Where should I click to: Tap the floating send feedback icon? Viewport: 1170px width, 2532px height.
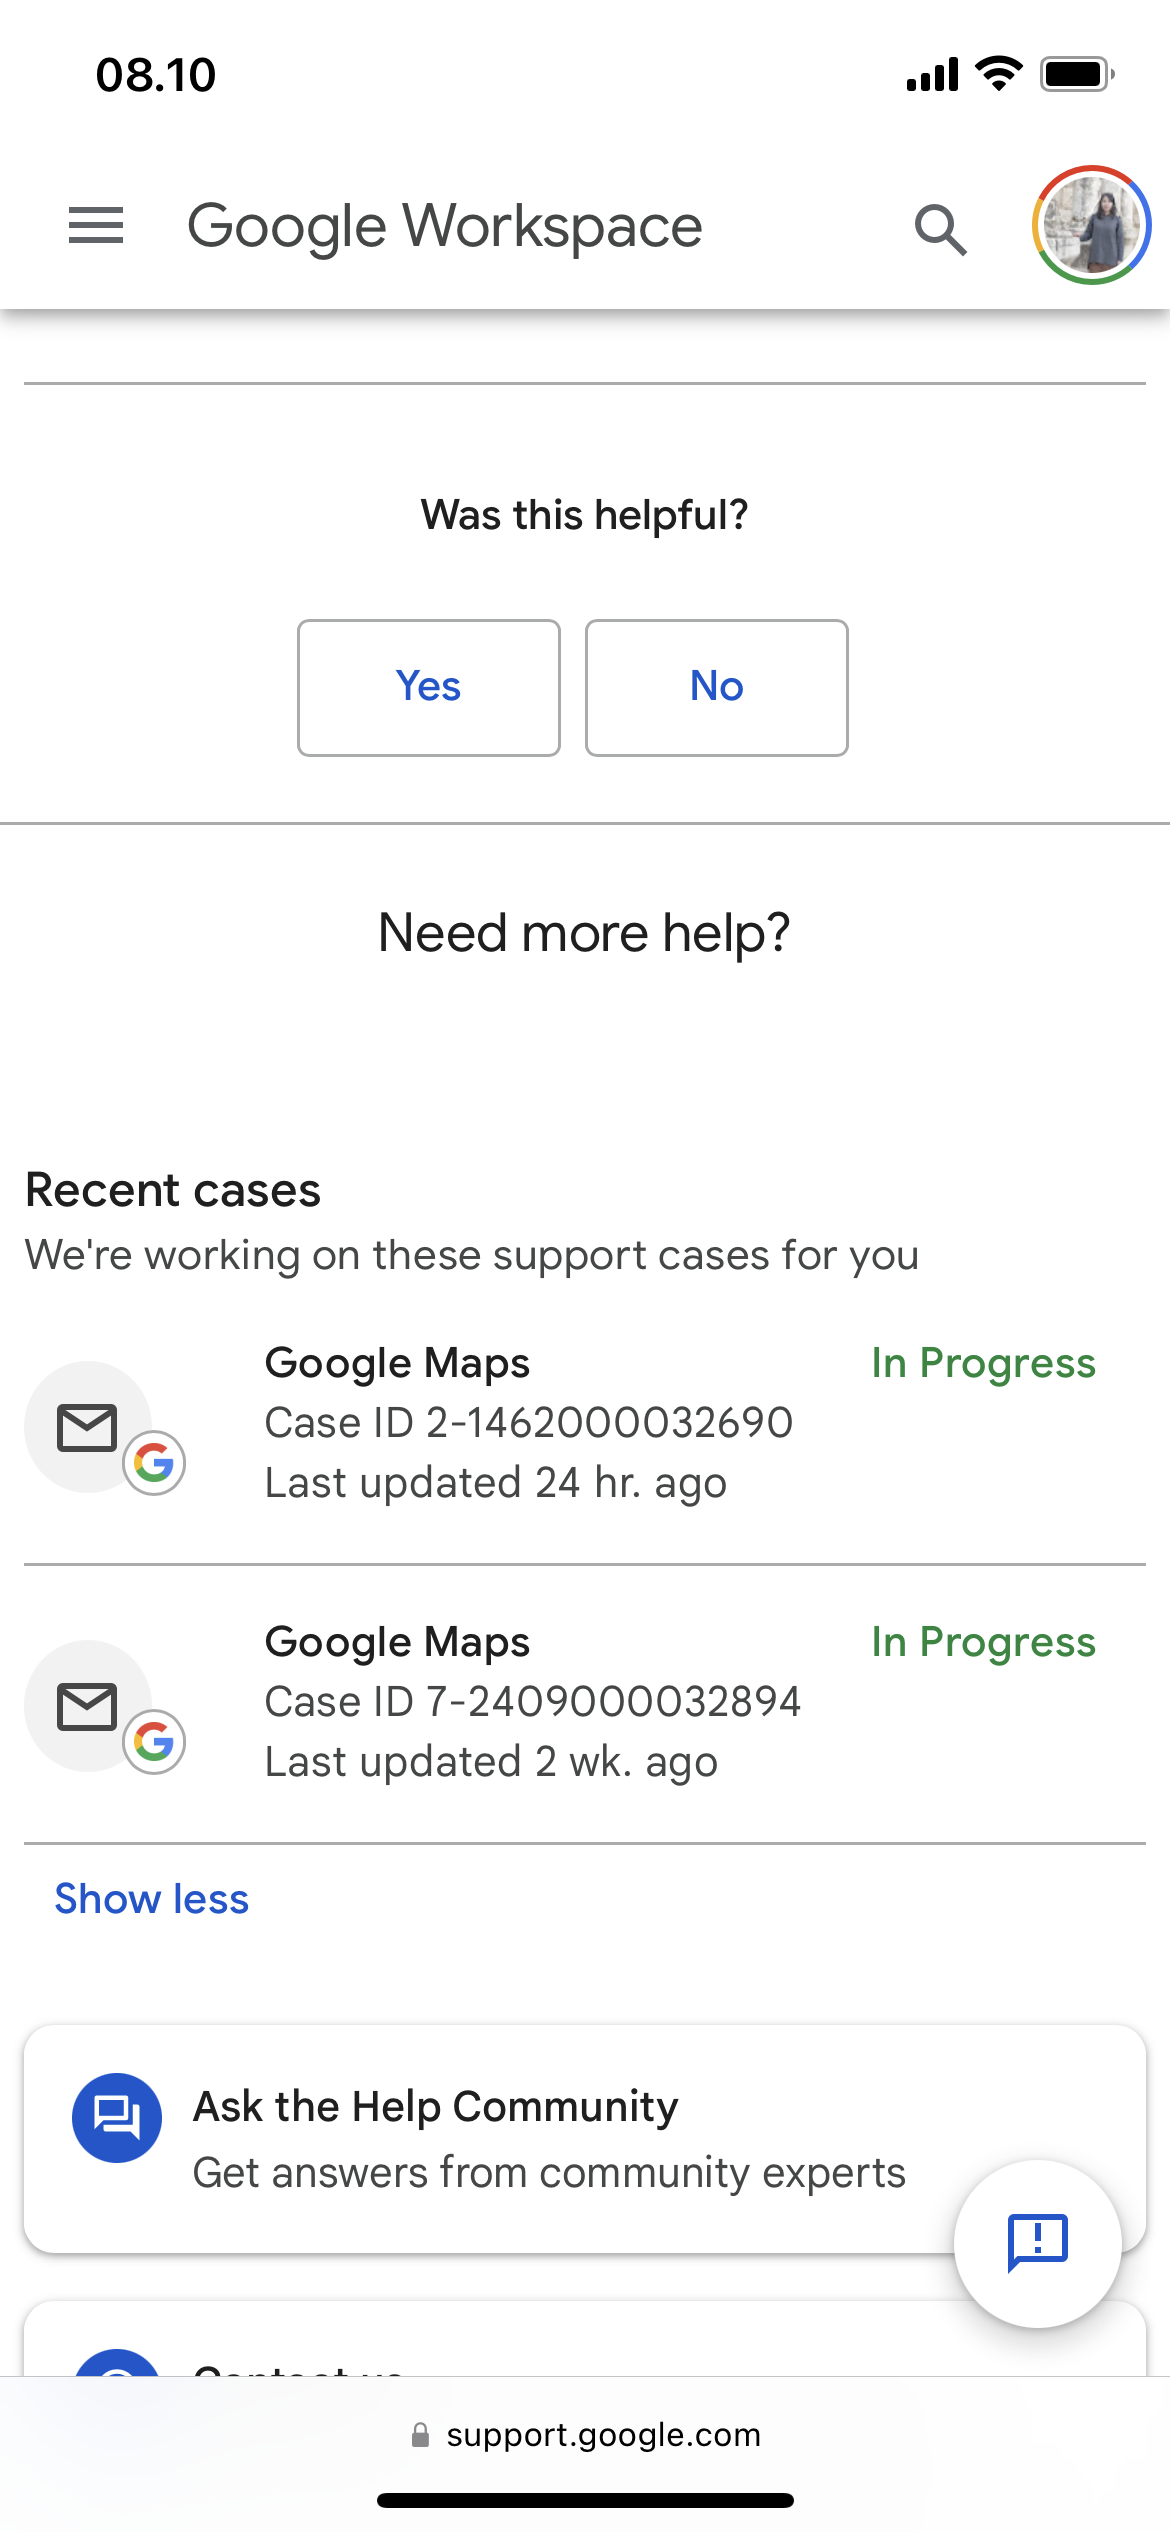click(x=1038, y=2244)
